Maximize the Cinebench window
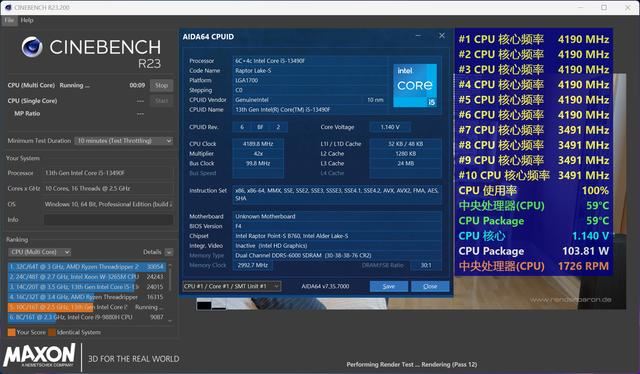 pyautogui.click(x=604, y=7)
